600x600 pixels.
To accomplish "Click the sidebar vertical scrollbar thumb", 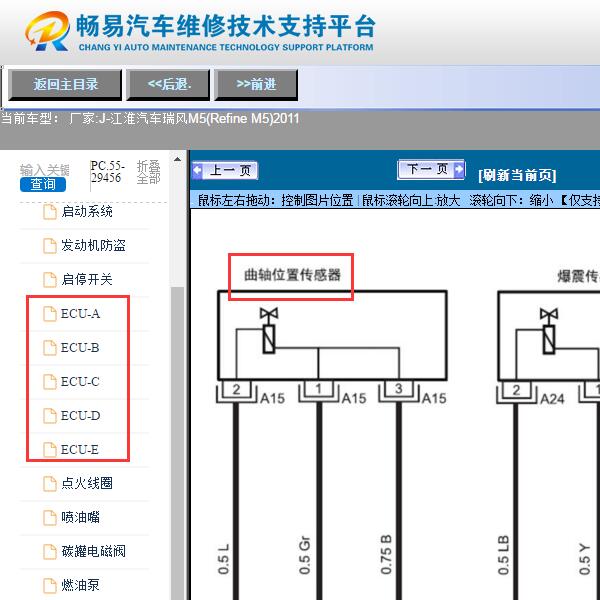I will tap(177, 442).
